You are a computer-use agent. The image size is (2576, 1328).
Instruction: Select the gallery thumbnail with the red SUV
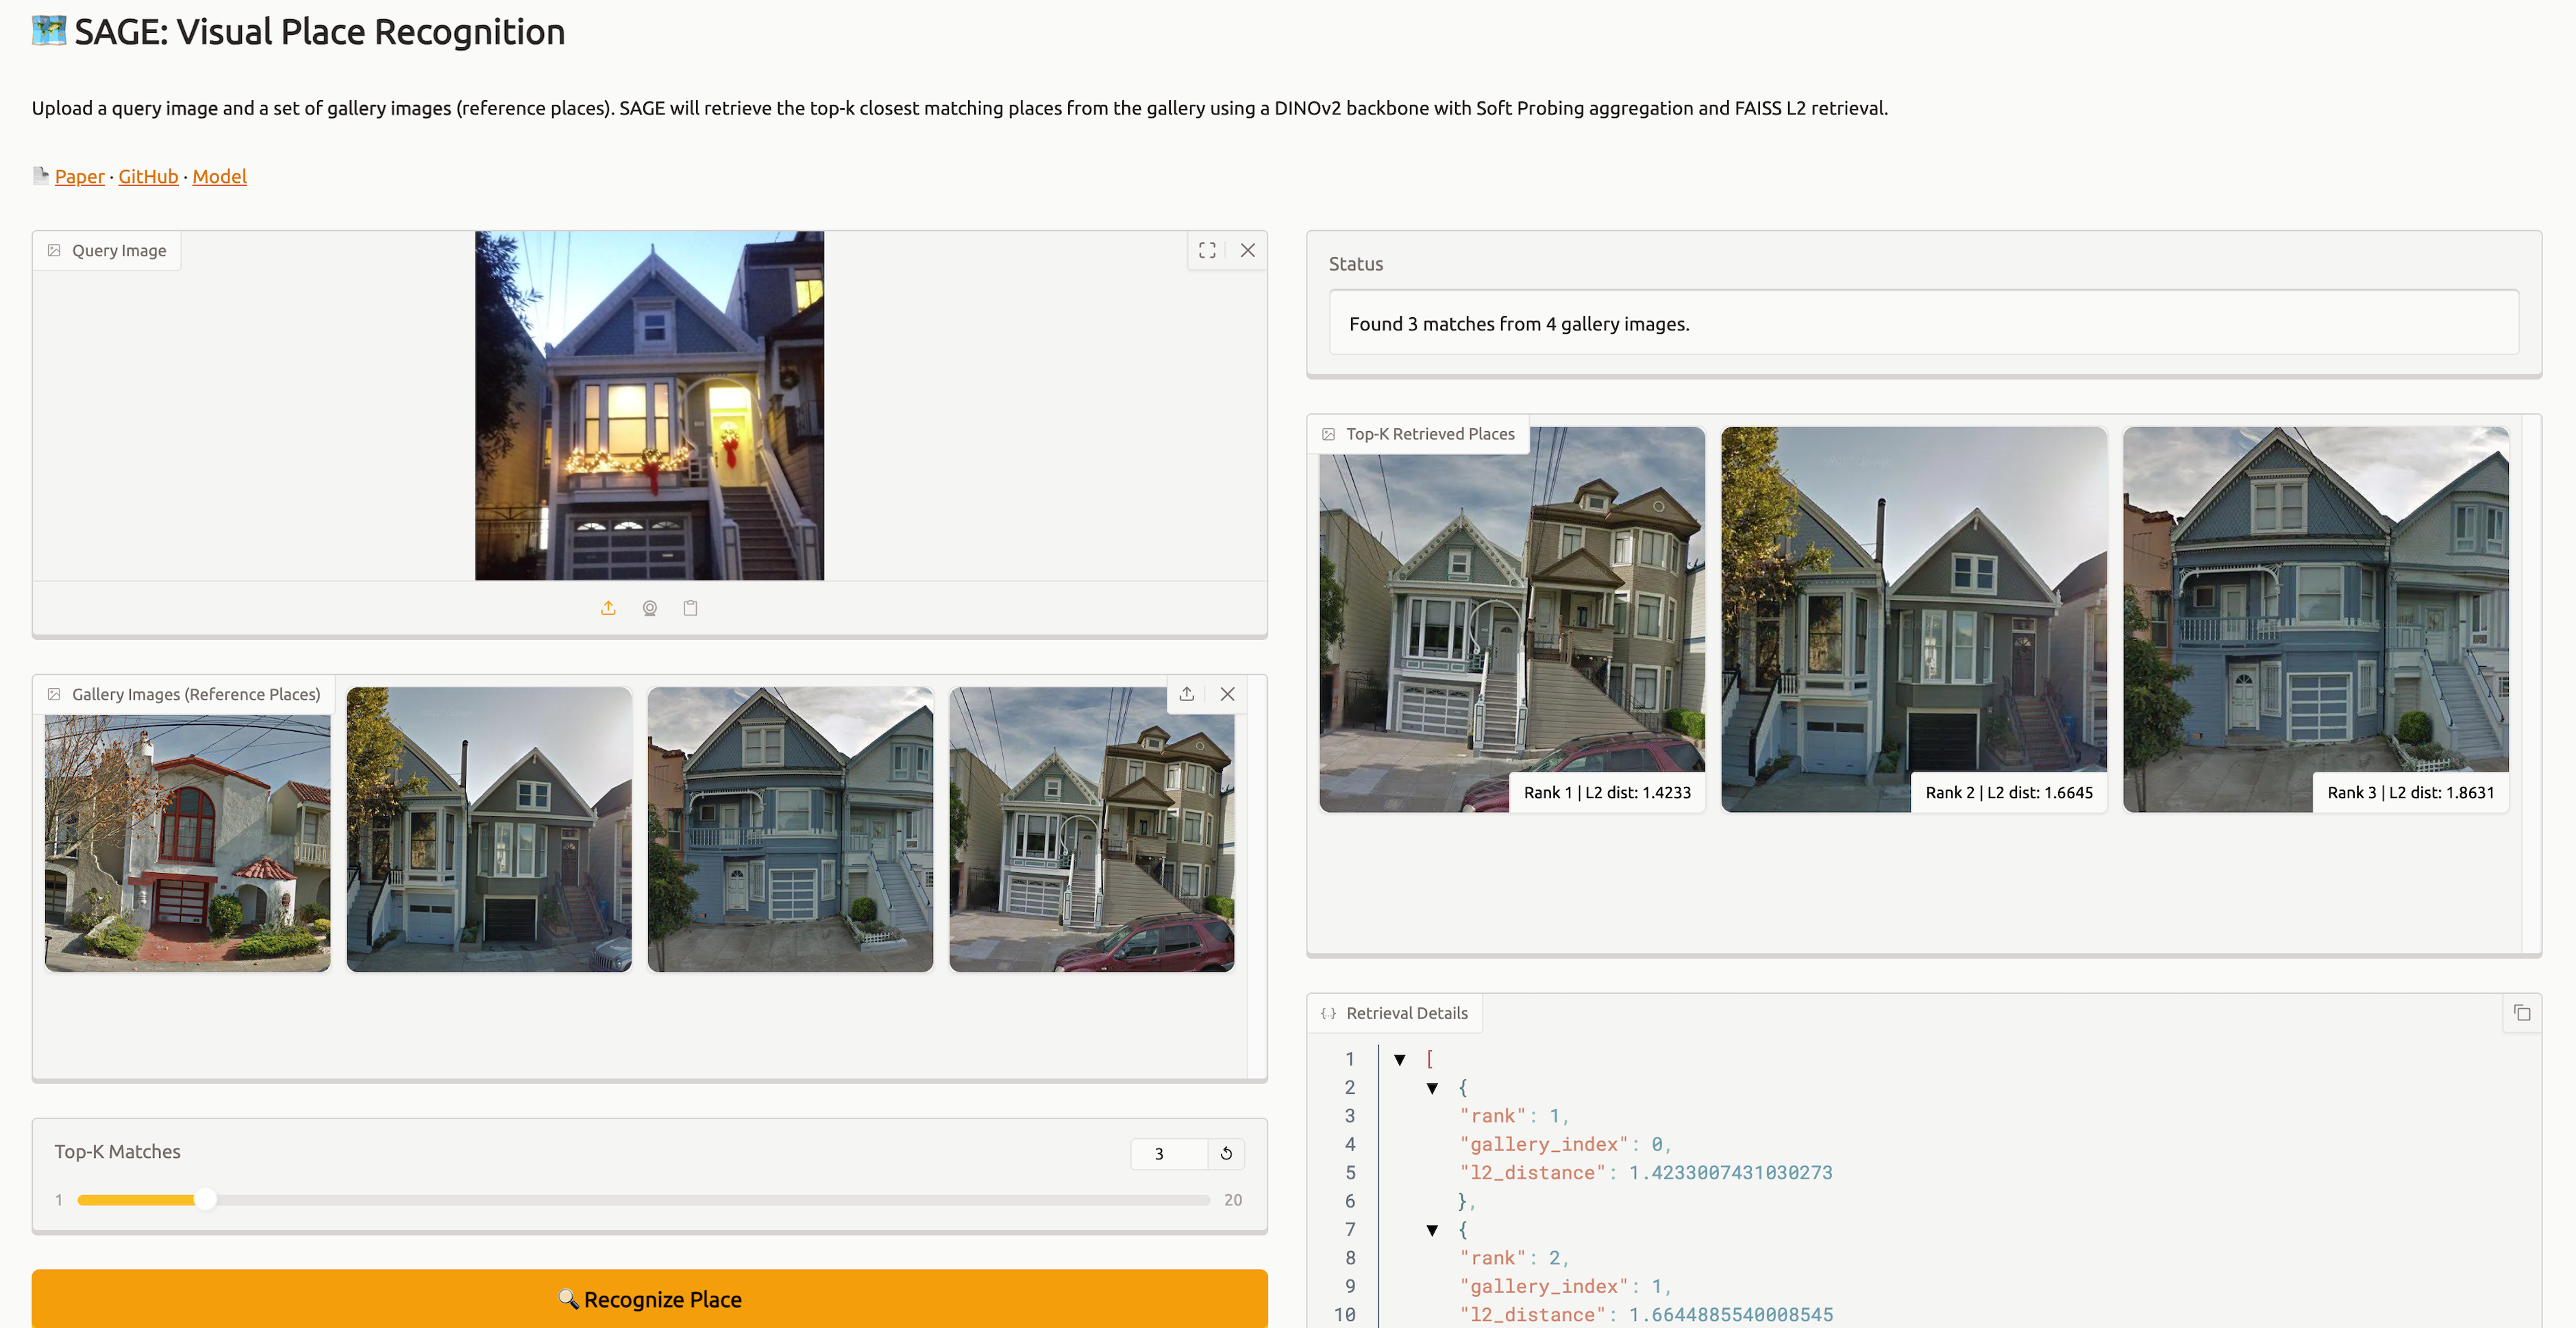(1091, 829)
